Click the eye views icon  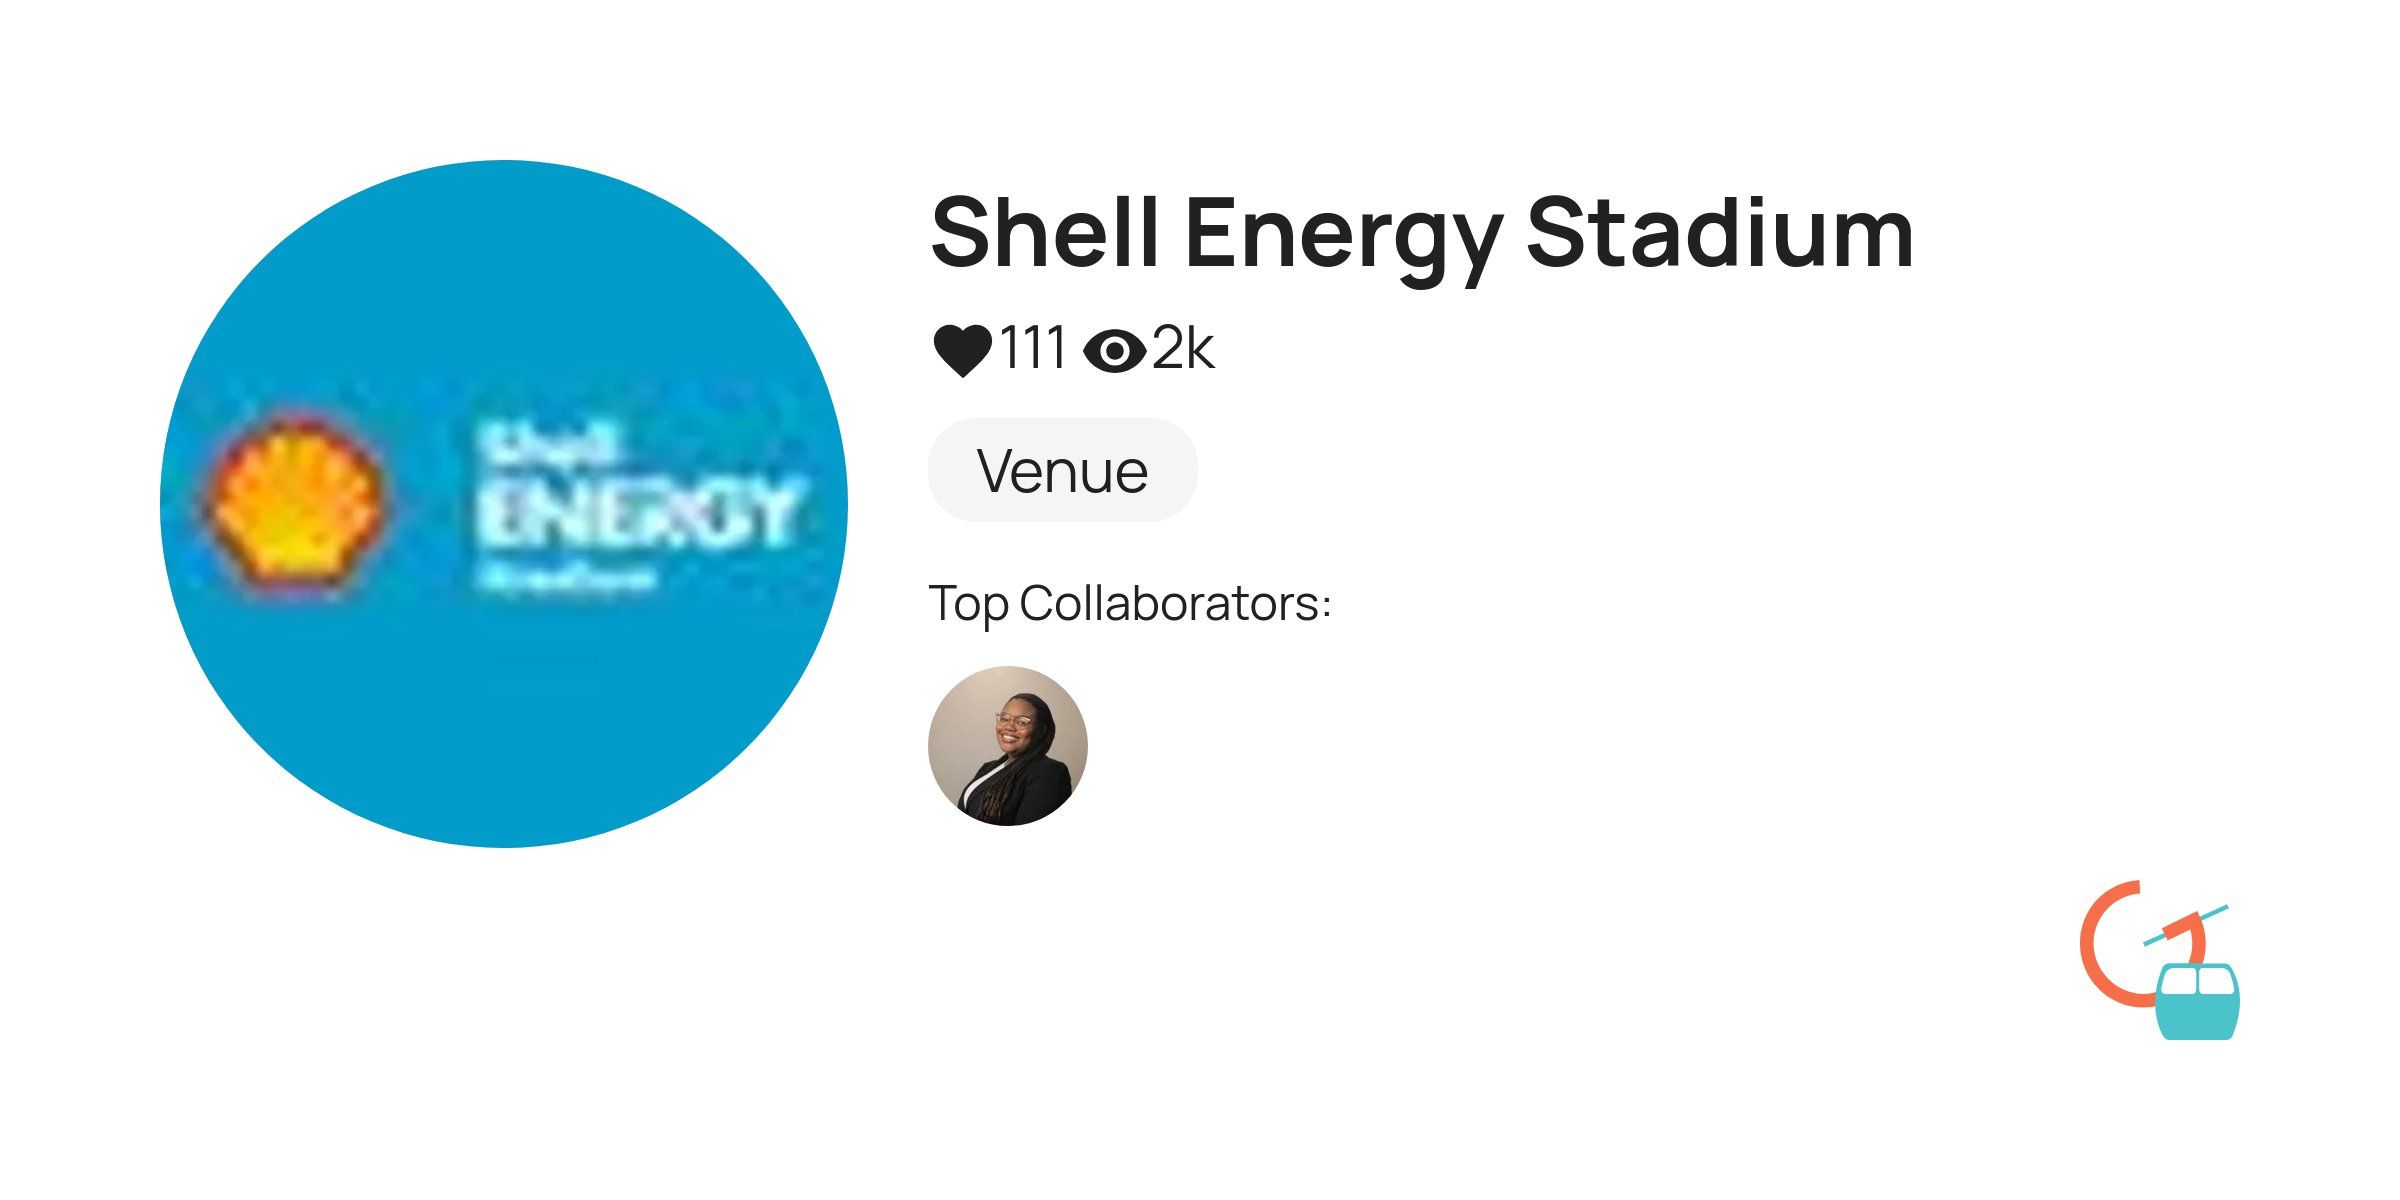pyautogui.click(x=1114, y=351)
